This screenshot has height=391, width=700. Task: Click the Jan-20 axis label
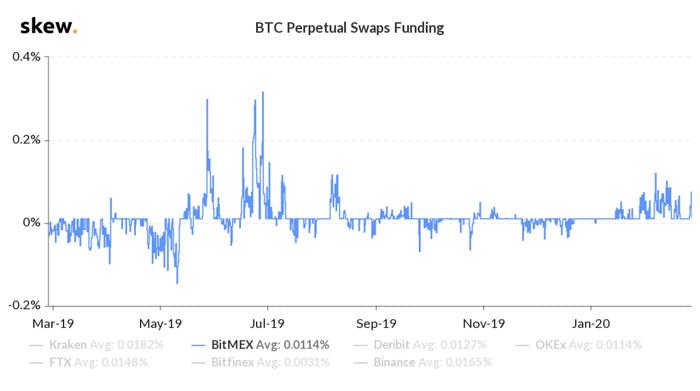tap(591, 324)
